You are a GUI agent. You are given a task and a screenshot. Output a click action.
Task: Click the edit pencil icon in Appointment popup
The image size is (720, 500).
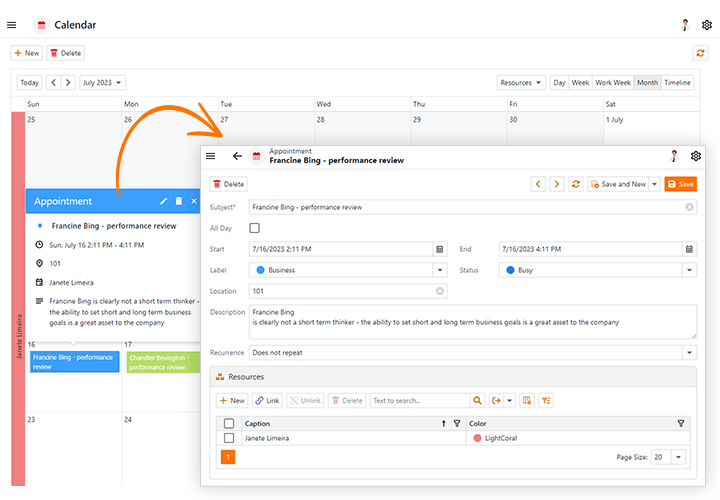click(x=163, y=201)
